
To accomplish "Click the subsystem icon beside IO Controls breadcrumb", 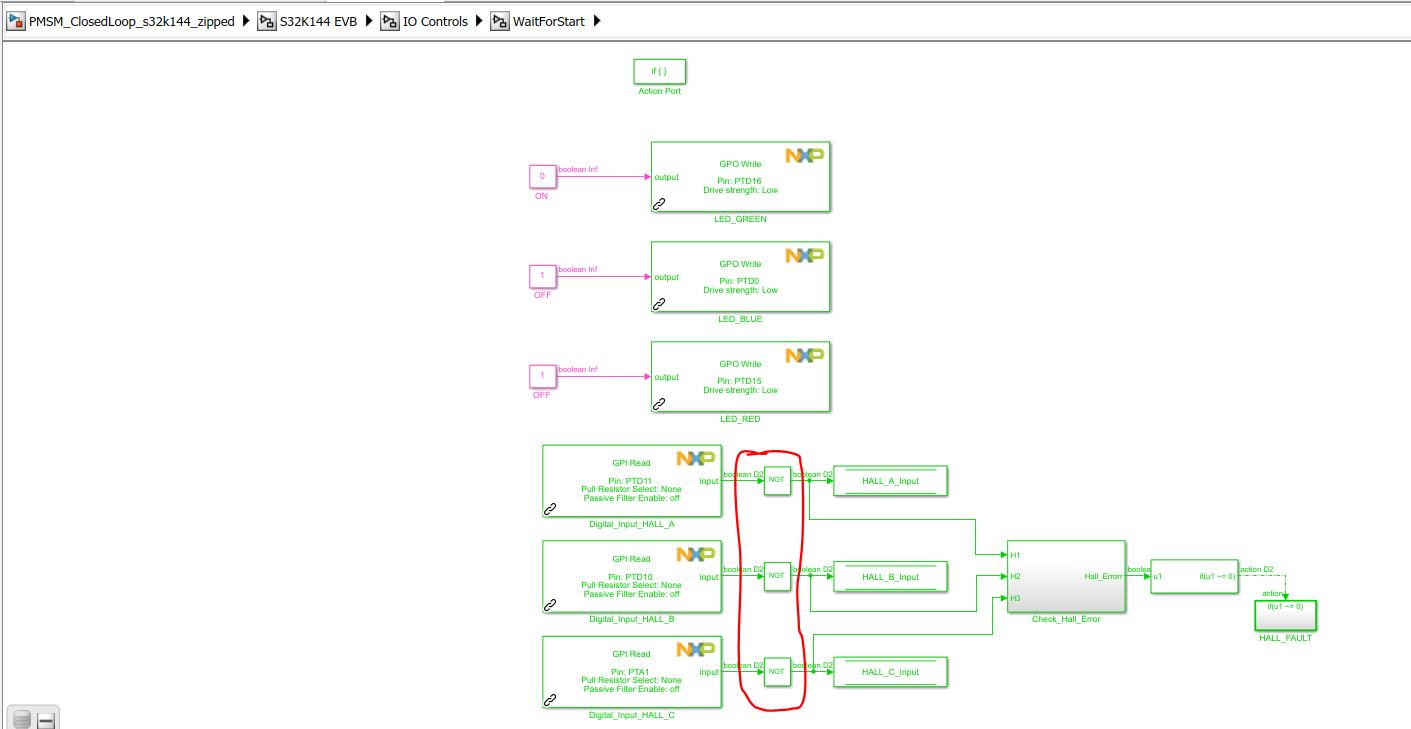I will tap(389, 20).
